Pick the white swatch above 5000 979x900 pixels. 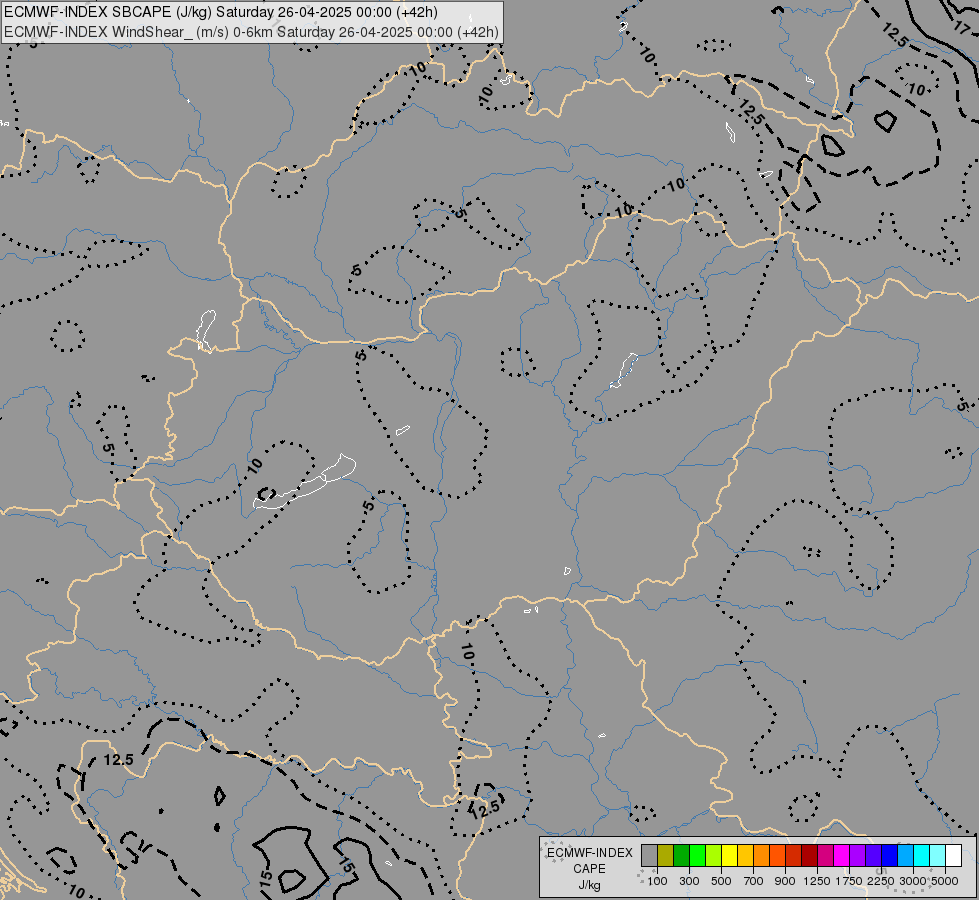[953, 856]
